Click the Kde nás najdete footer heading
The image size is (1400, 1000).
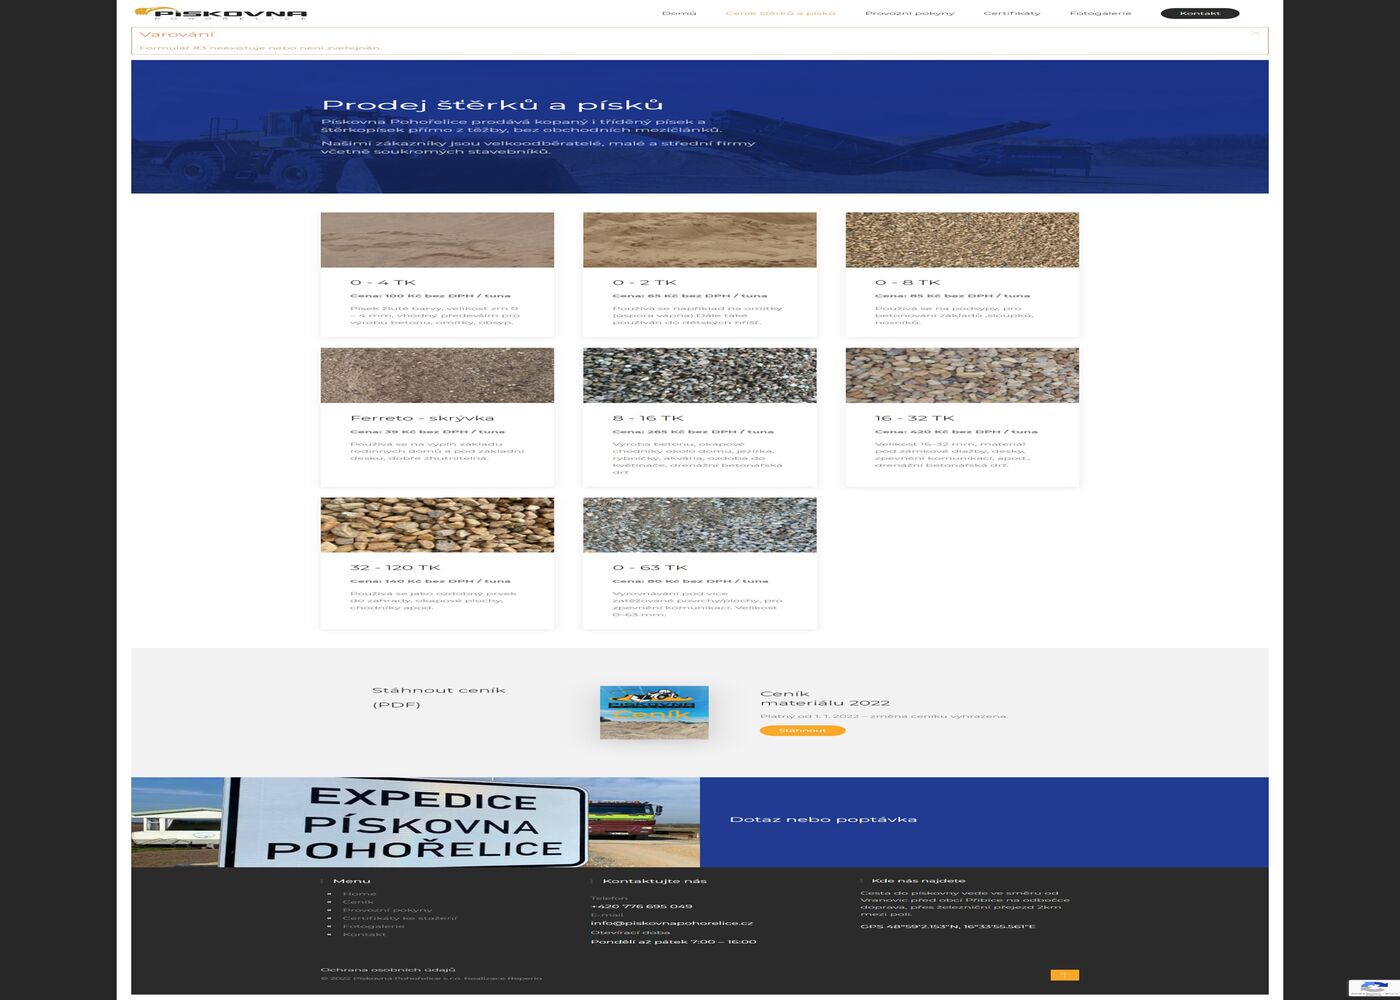pyautogui.click(x=918, y=881)
